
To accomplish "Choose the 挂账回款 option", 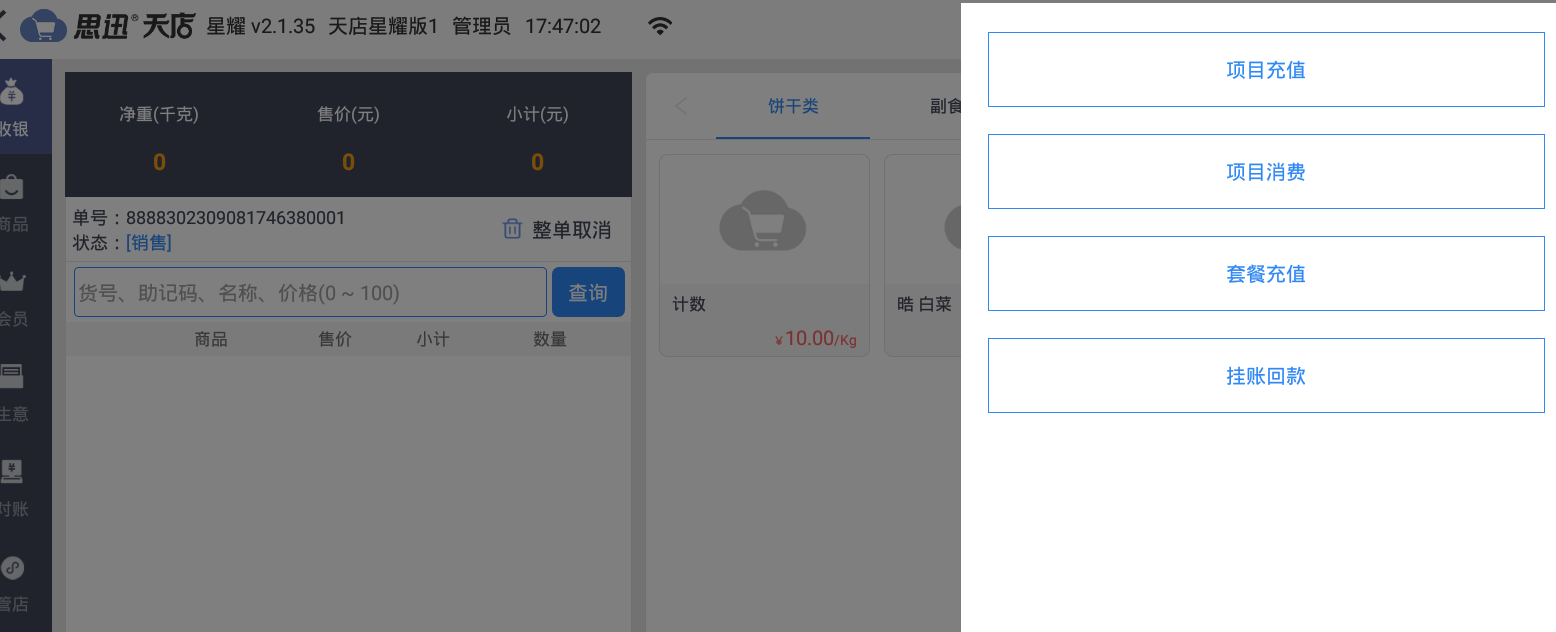I will coord(1266,376).
